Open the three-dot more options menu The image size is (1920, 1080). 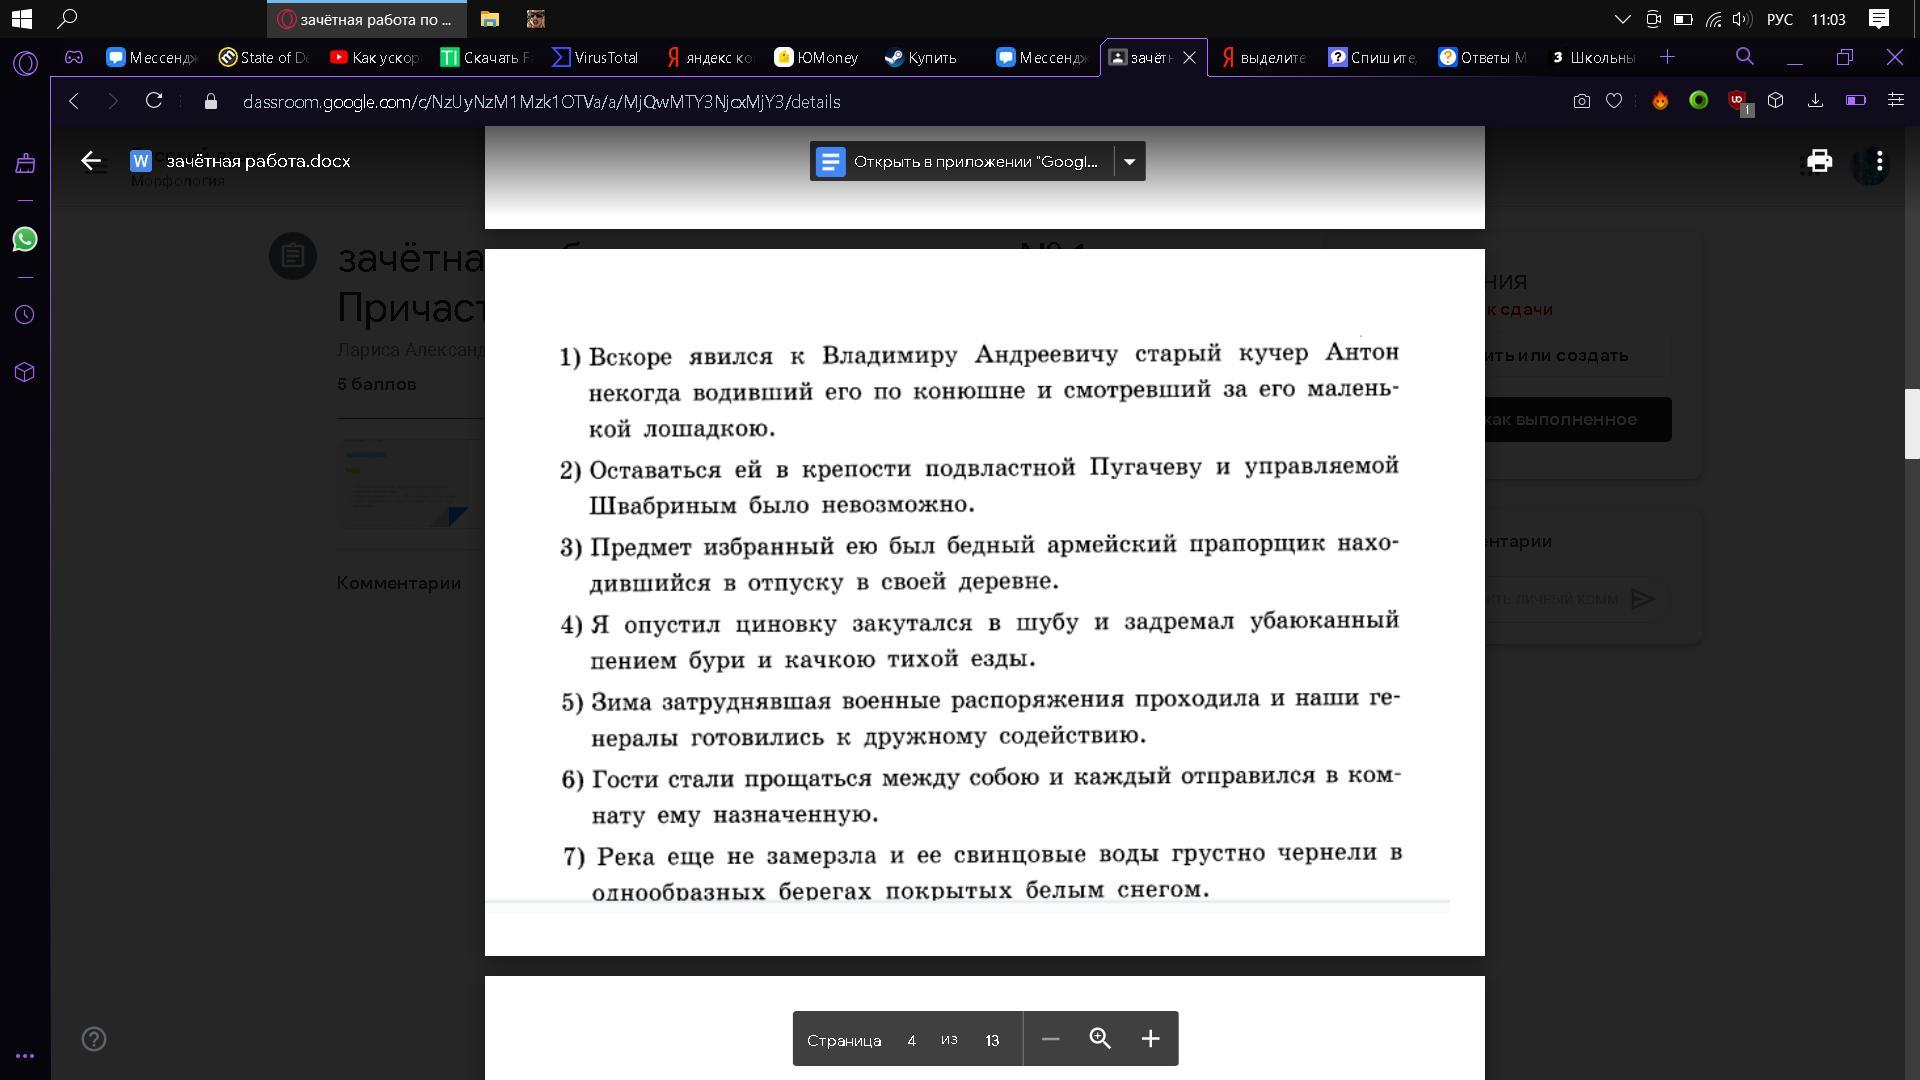(1879, 161)
